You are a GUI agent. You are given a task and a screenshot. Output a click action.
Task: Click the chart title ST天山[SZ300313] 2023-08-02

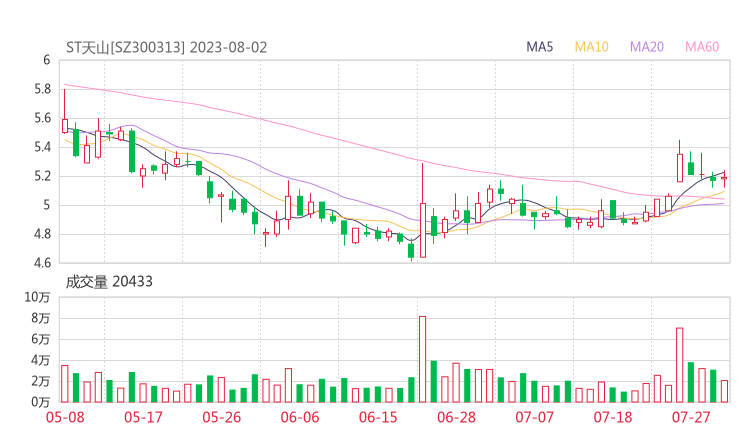[x=167, y=47]
